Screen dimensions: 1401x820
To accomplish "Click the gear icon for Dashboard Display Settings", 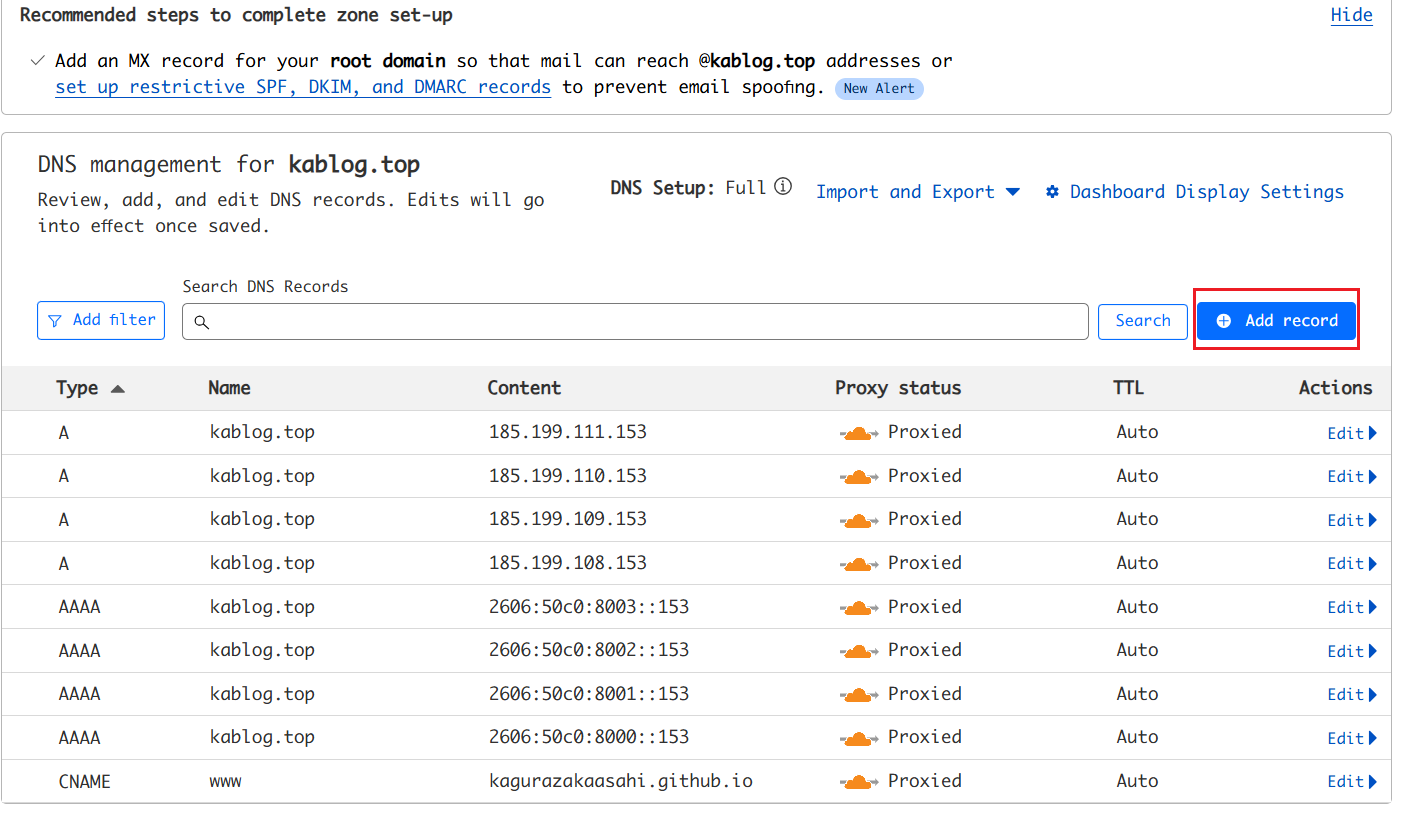I will point(1052,192).
